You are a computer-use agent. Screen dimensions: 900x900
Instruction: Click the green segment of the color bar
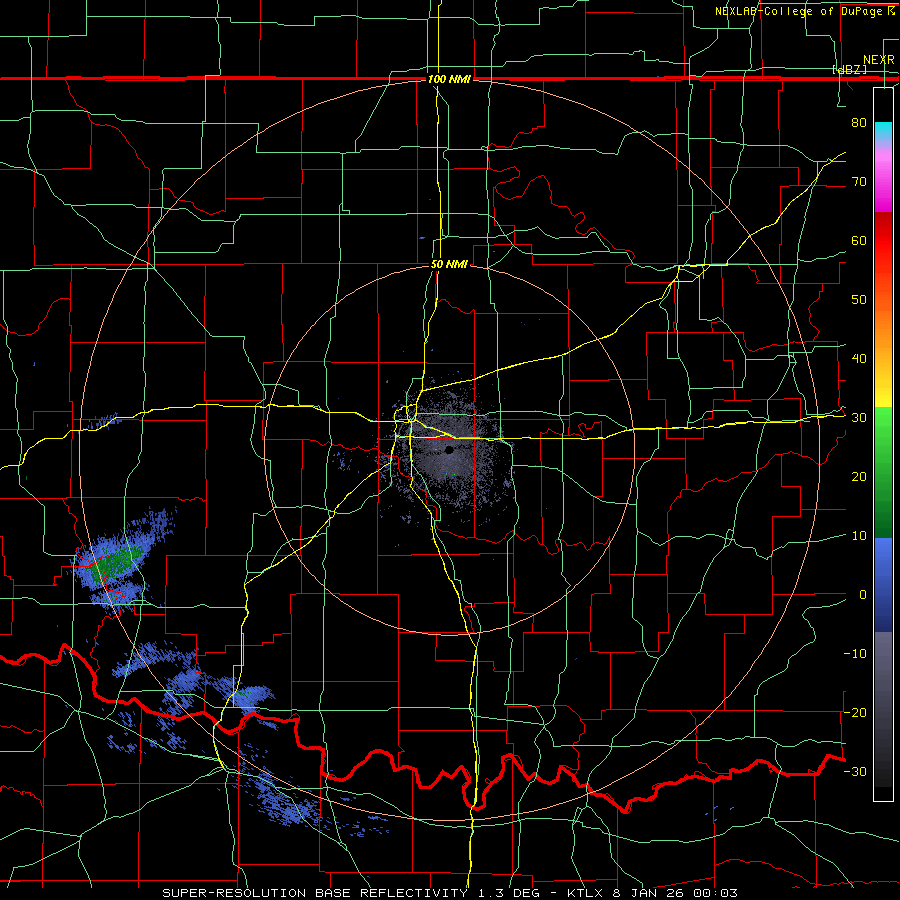tap(883, 472)
